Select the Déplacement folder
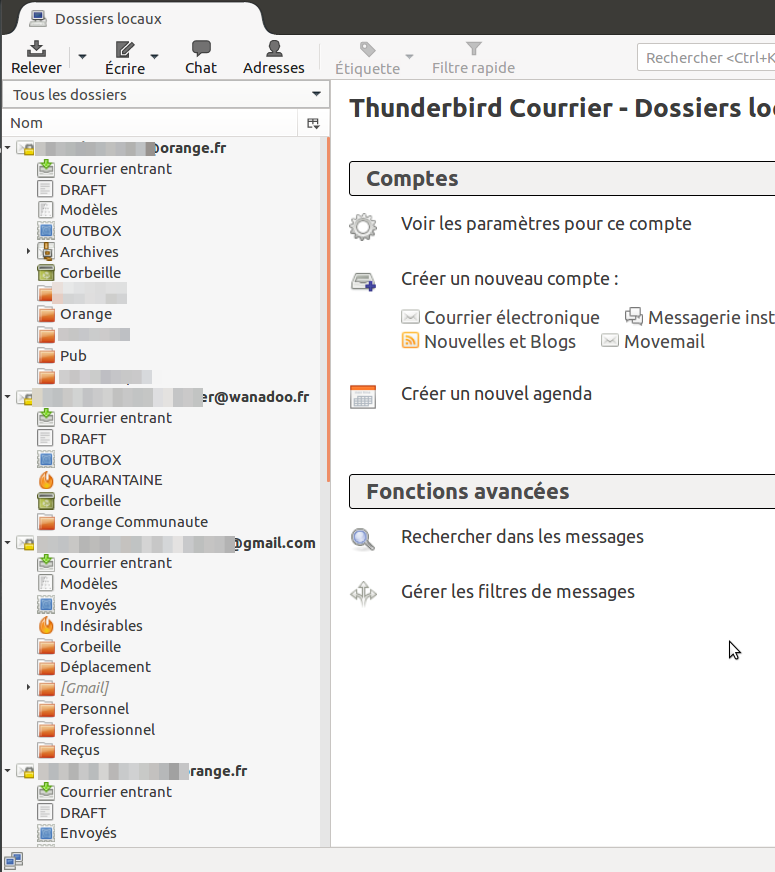This screenshot has height=872, width=775. 105,667
